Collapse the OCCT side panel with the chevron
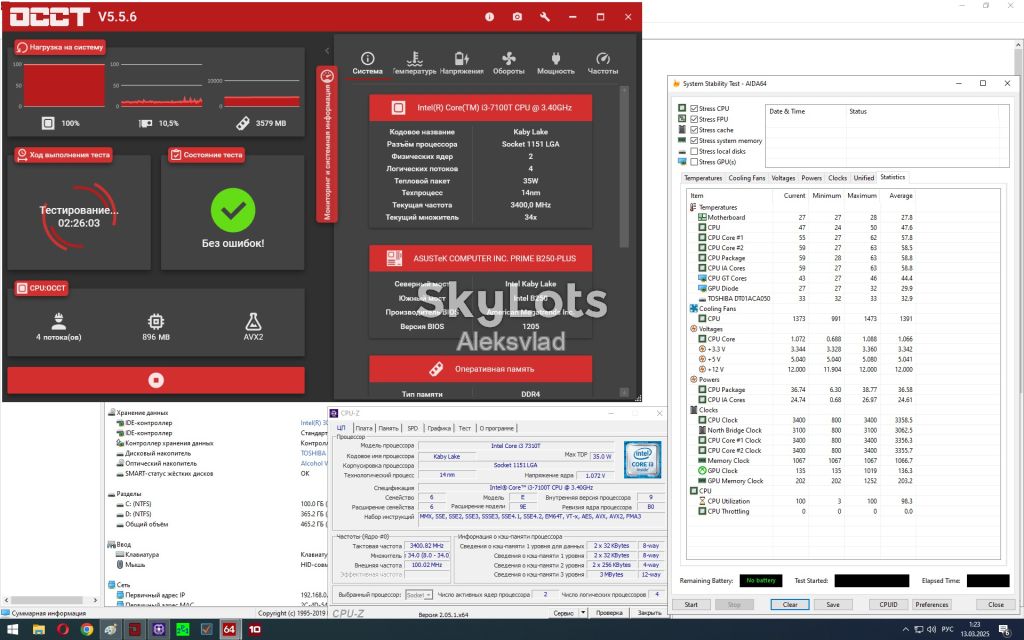 click(x=327, y=50)
